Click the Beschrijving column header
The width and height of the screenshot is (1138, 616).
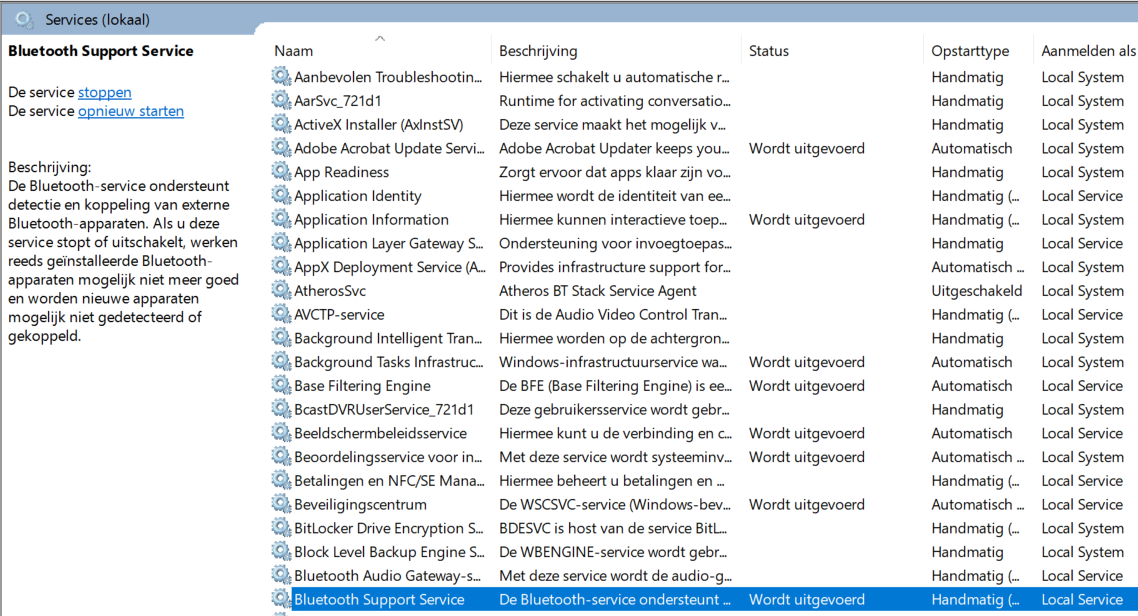[x=616, y=51]
